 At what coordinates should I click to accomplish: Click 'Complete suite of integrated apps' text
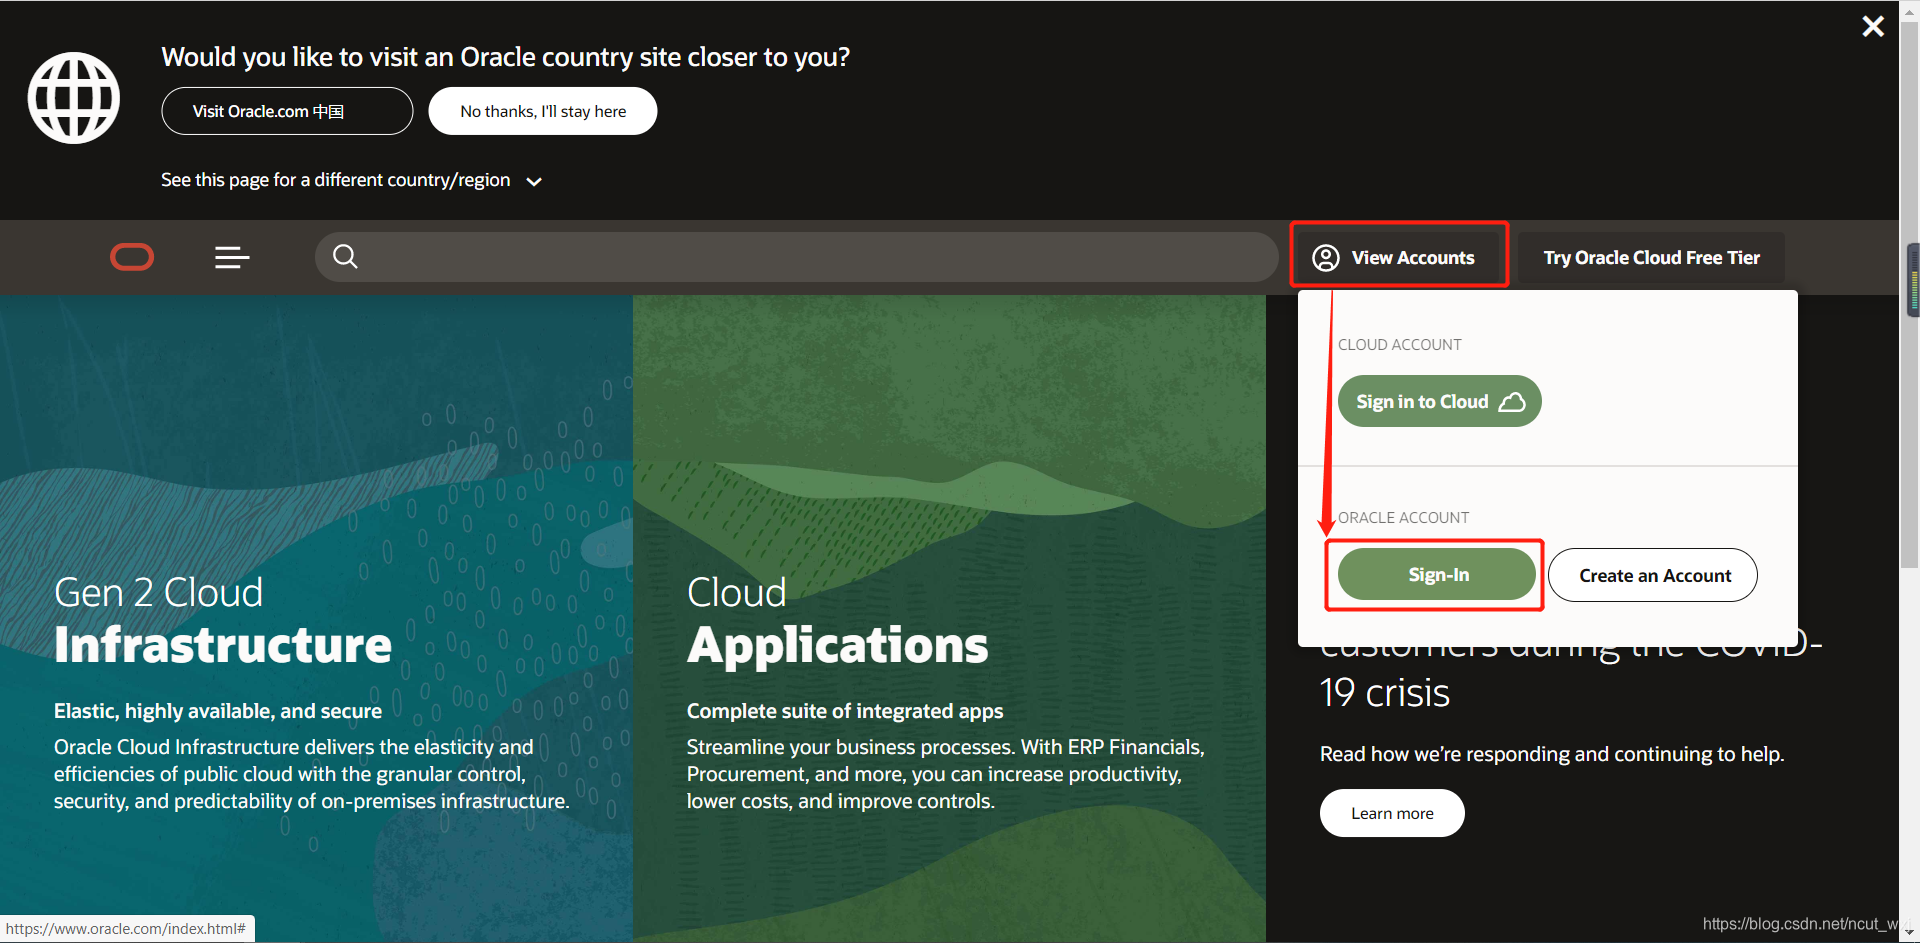tap(845, 711)
